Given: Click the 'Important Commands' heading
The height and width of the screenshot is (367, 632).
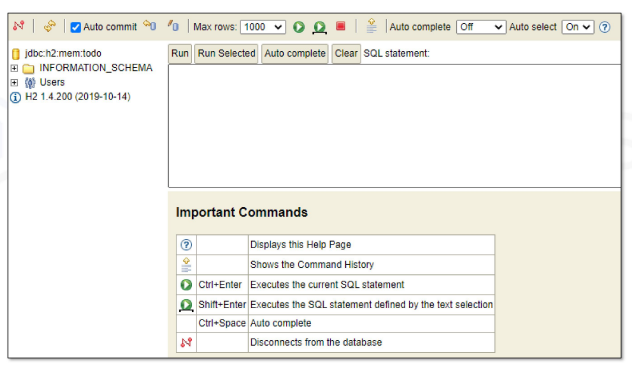Looking at the screenshot, I should point(242,212).
